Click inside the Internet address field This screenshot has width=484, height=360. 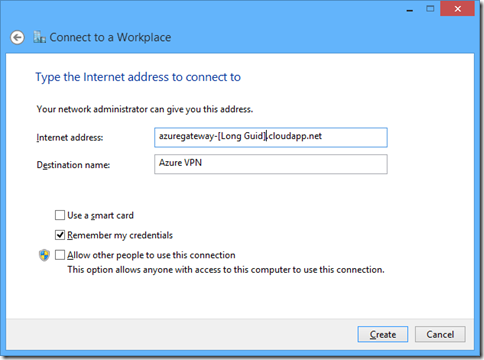point(271,137)
